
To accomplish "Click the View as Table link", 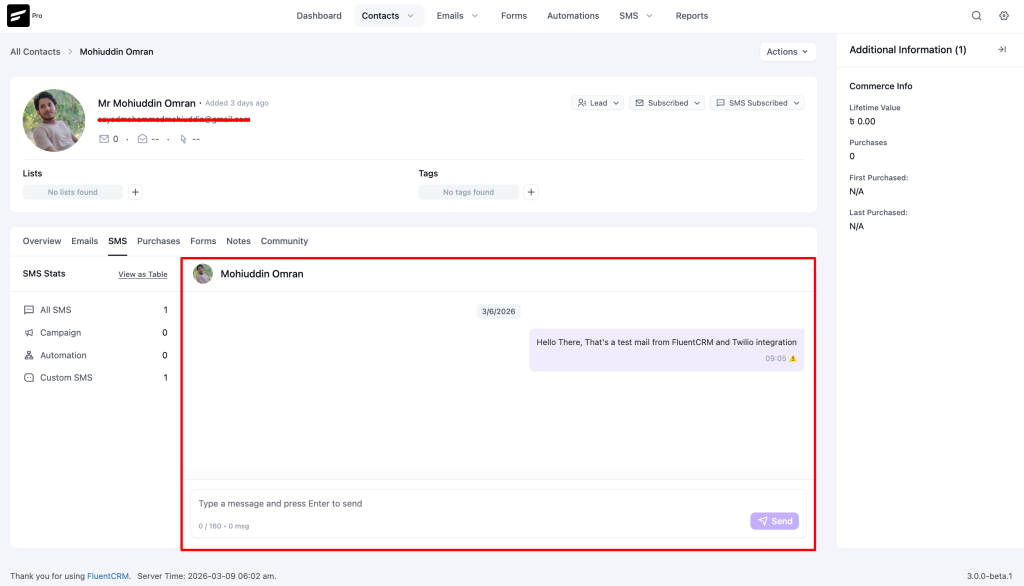I will coord(142,274).
